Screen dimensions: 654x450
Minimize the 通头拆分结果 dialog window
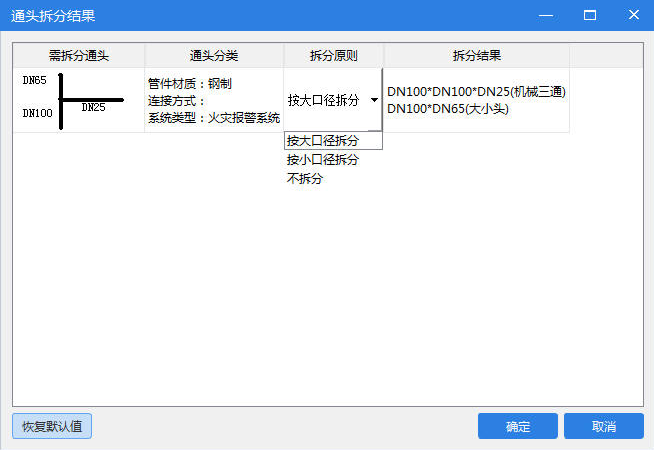click(x=545, y=16)
